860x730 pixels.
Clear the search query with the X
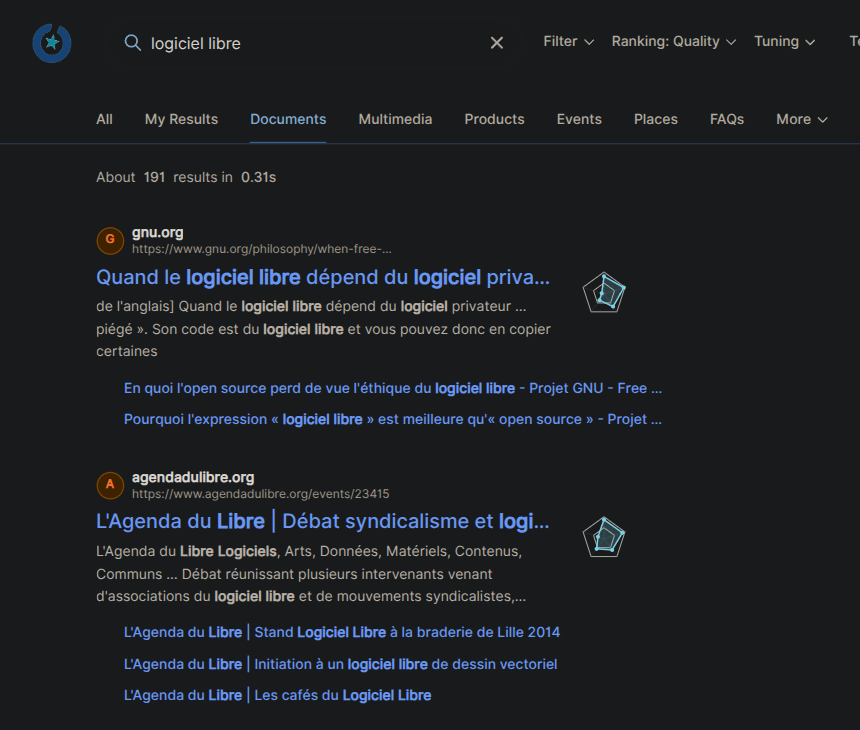pyautogui.click(x=496, y=43)
